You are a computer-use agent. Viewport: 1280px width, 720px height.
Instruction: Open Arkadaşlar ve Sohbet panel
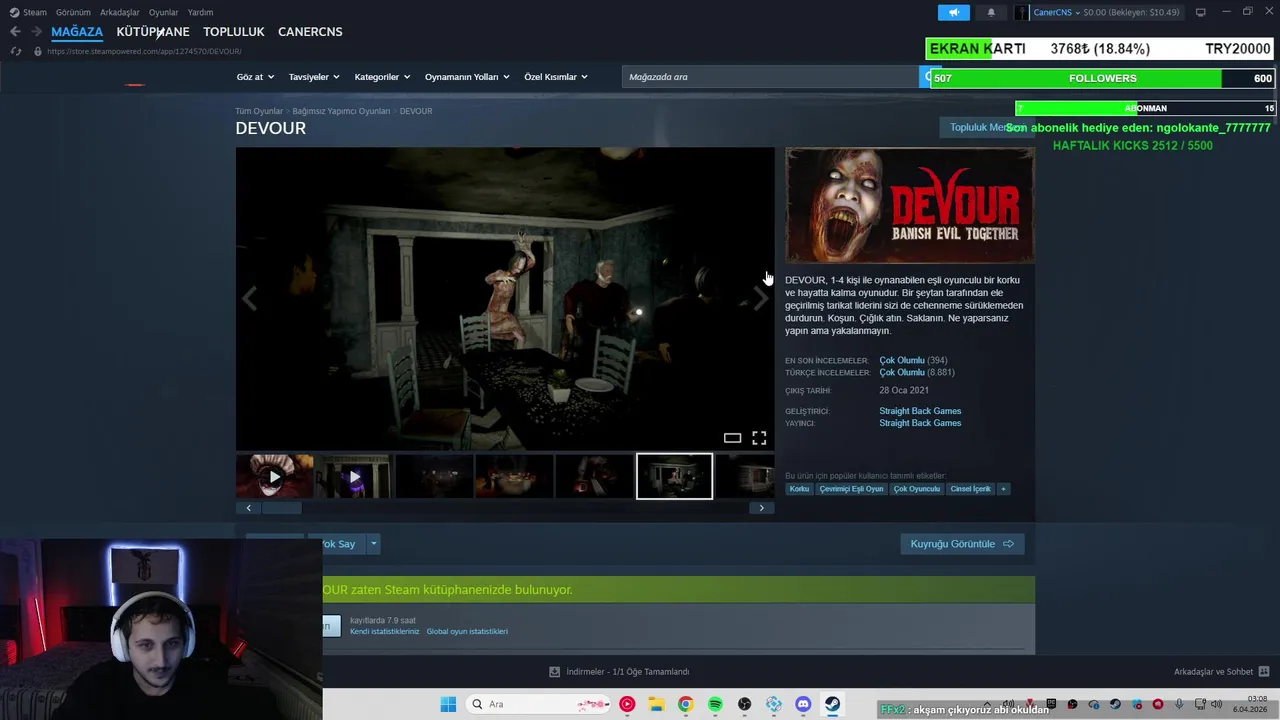1222,672
